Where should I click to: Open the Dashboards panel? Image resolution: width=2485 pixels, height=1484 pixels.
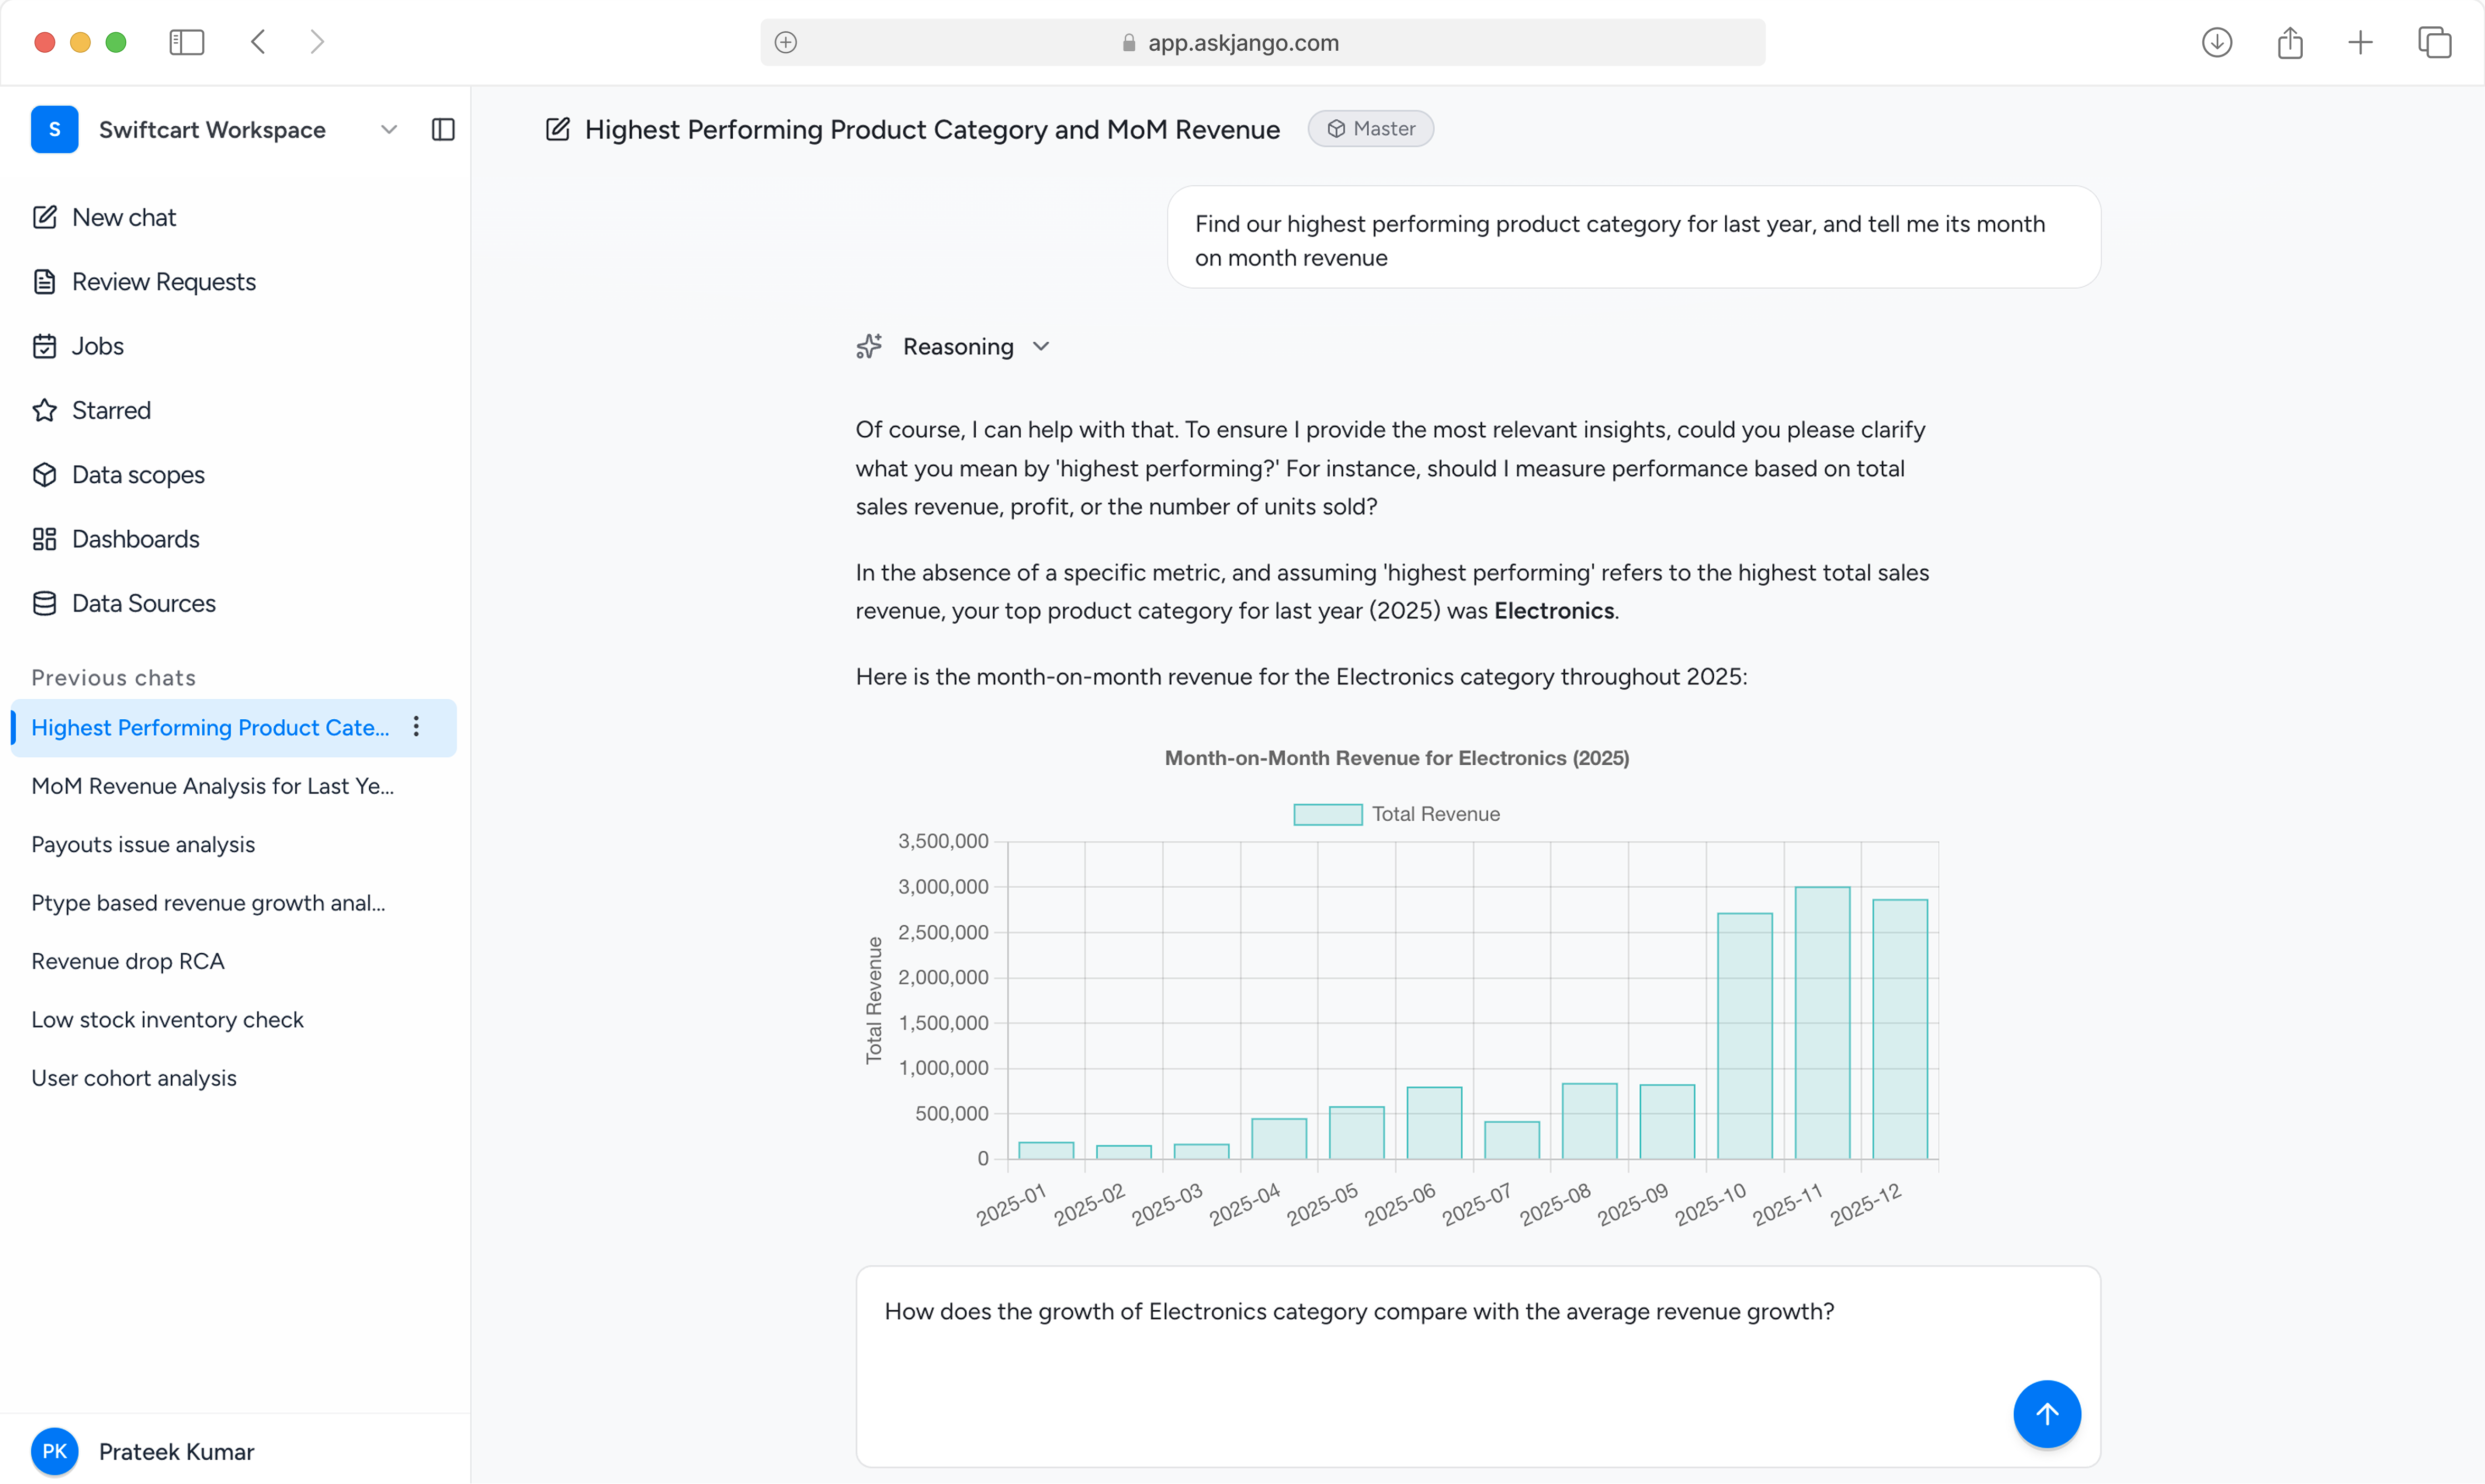click(x=136, y=539)
